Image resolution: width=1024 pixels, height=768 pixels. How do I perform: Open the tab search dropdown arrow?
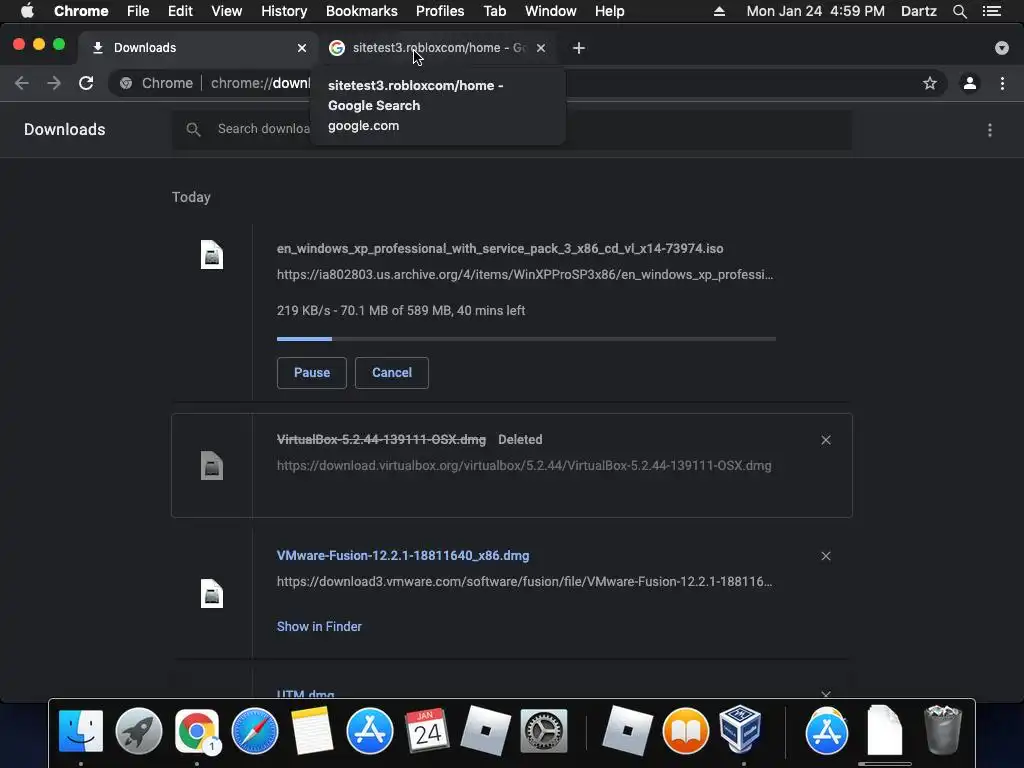tap(1001, 48)
